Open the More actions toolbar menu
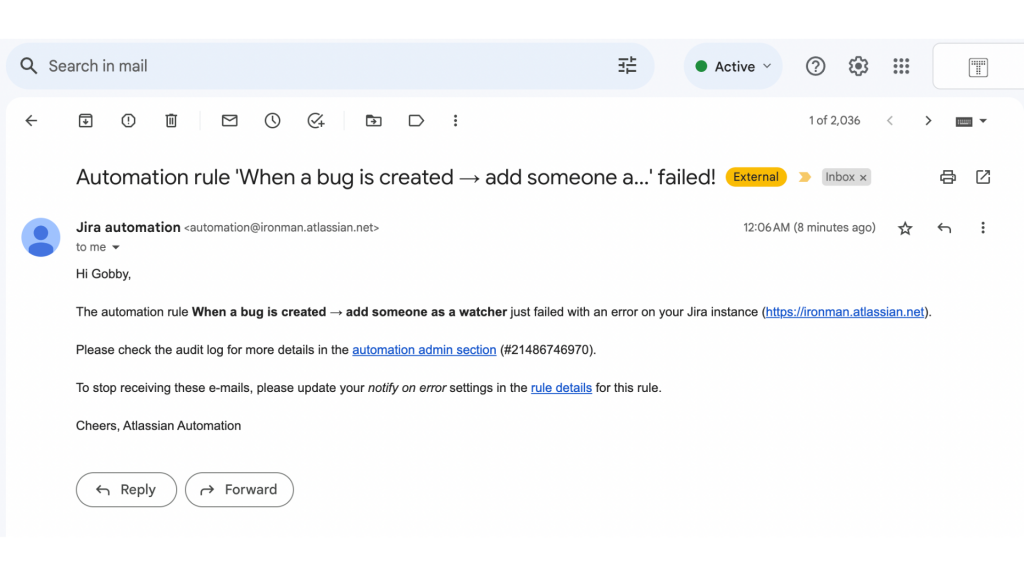Screen dimensions: 1024x576 [455, 121]
